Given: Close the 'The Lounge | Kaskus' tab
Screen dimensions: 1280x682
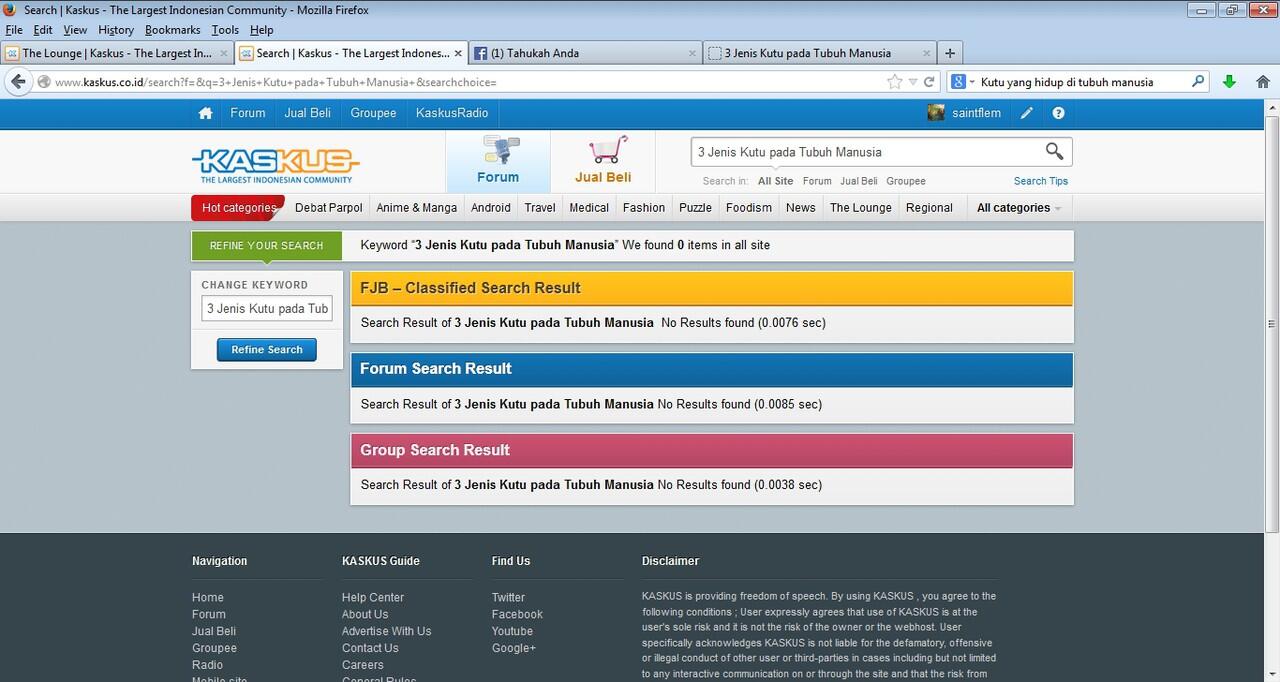Looking at the screenshot, I should [x=223, y=53].
